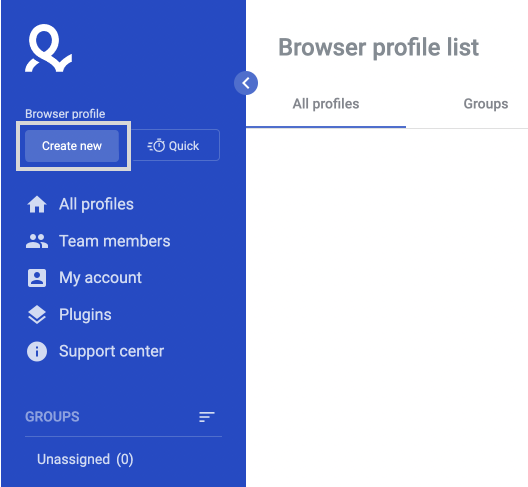Switch to the Groups tab
The width and height of the screenshot is (528, 487).
(x=486, y=104)
